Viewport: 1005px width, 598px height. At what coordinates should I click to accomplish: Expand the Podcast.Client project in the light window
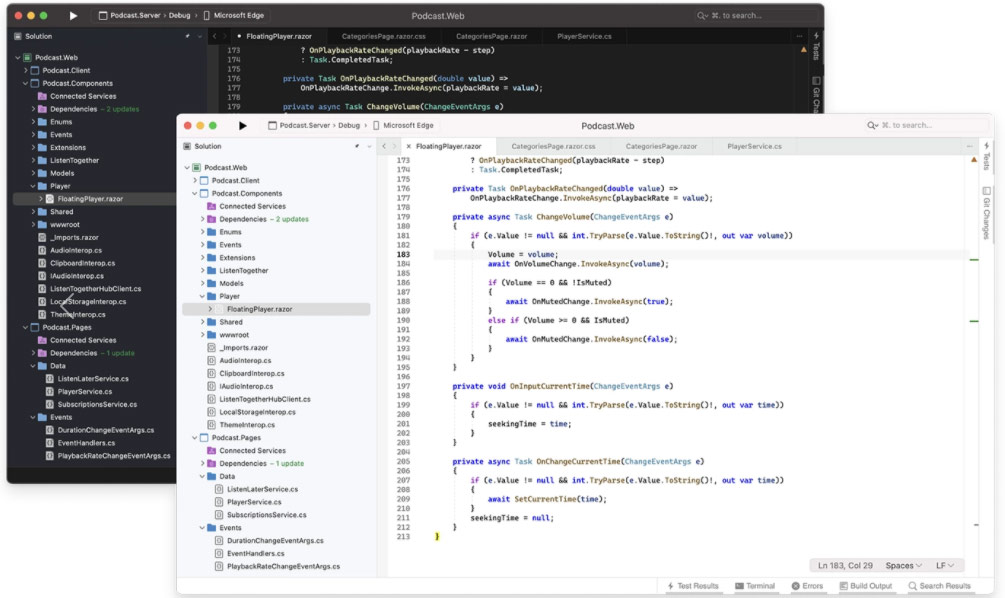[x=195, y=181]
